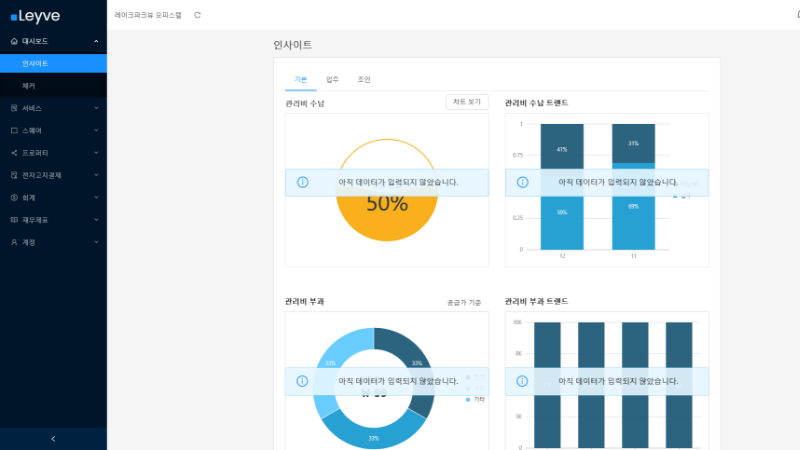Image resolution: width=800 pixels, height=450 pixels.
Task: Switch to the 입주 tab
Action: pyautogui.click(x=332, y=80)
